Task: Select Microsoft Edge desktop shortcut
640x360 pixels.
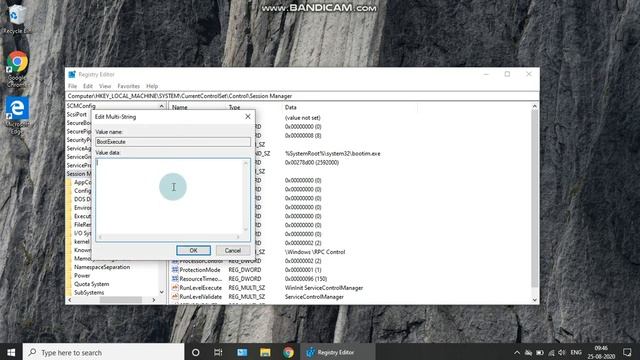Action: pyautogui.click(x=17, y=115)
